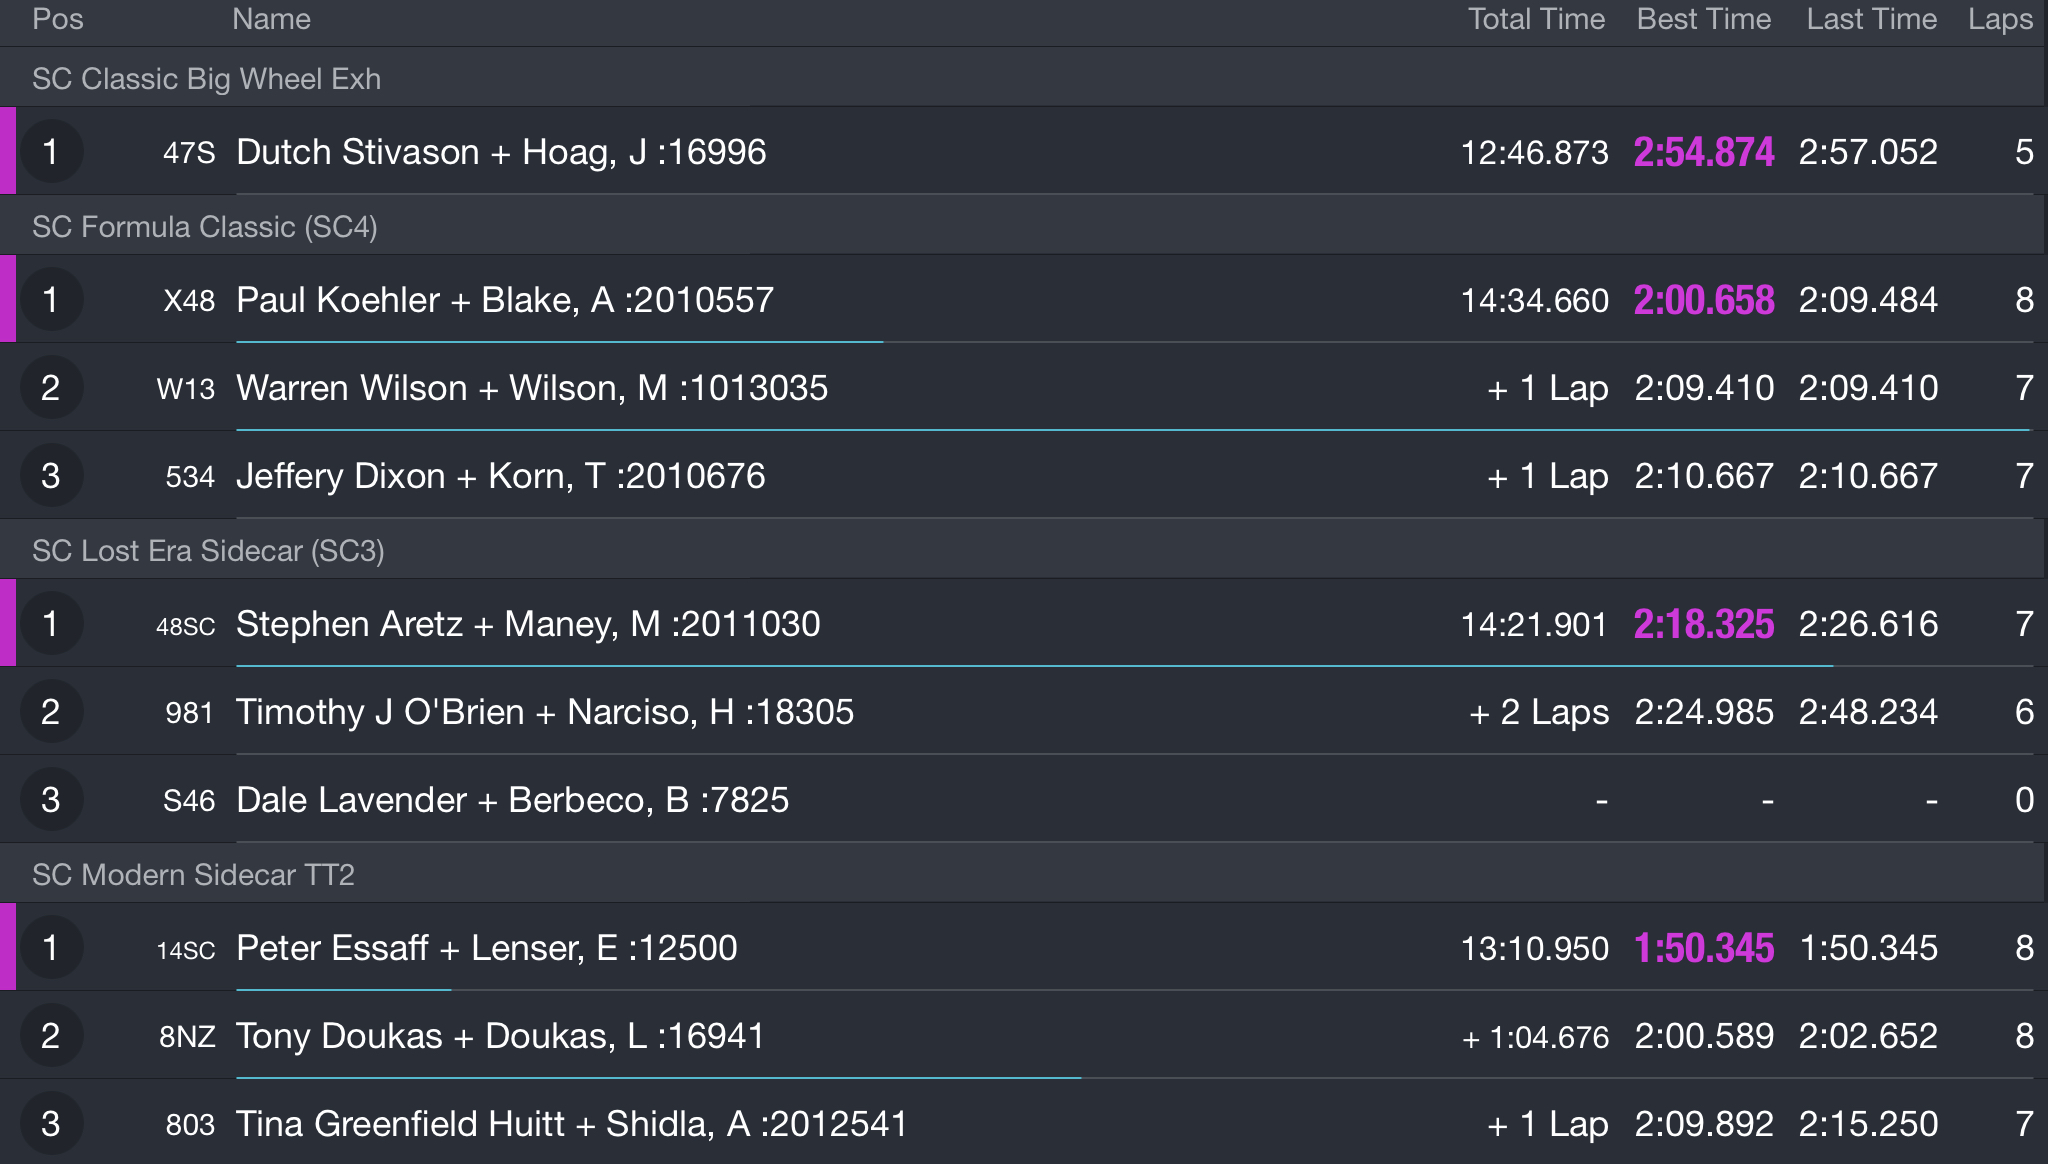
Task: Select position 1 badge beside Stephen Aretz
Action: 51,624
